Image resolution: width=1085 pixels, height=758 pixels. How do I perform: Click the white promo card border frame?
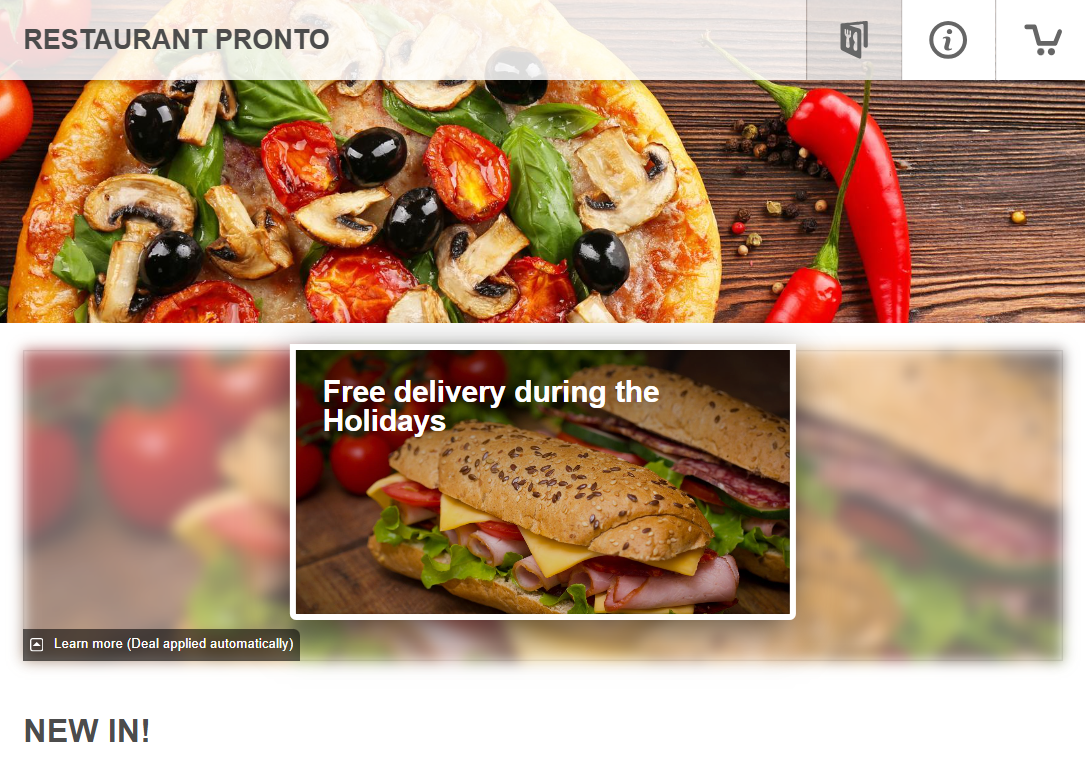[542, 347]
